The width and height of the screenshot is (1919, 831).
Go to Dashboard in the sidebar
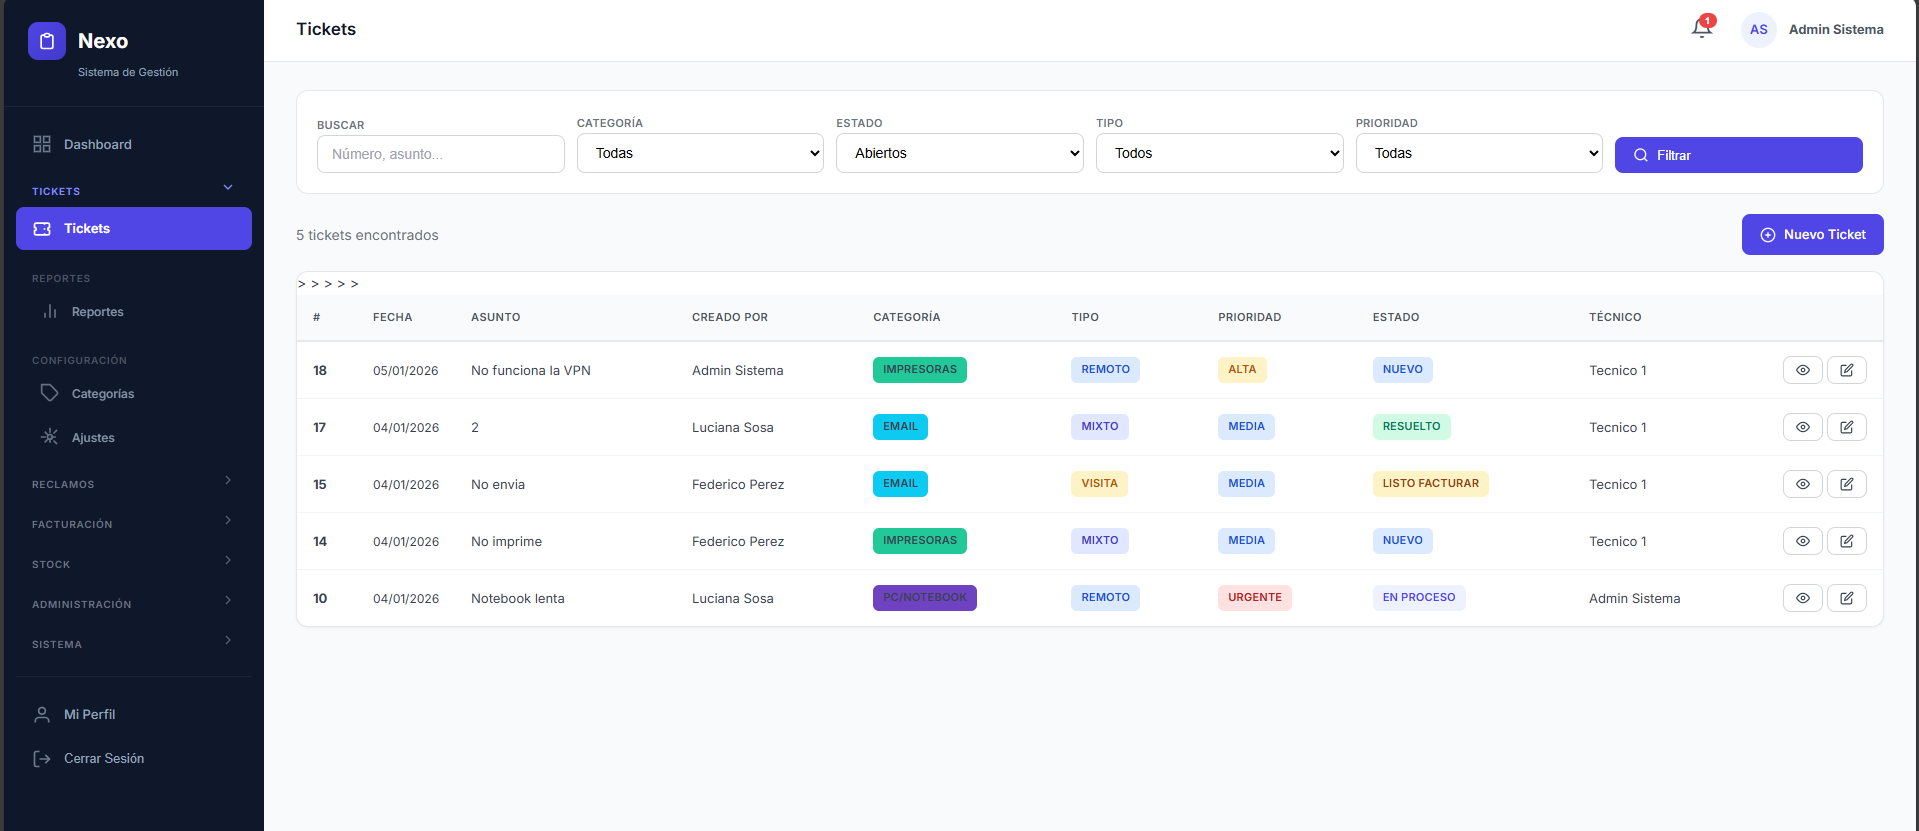[97, 144]
